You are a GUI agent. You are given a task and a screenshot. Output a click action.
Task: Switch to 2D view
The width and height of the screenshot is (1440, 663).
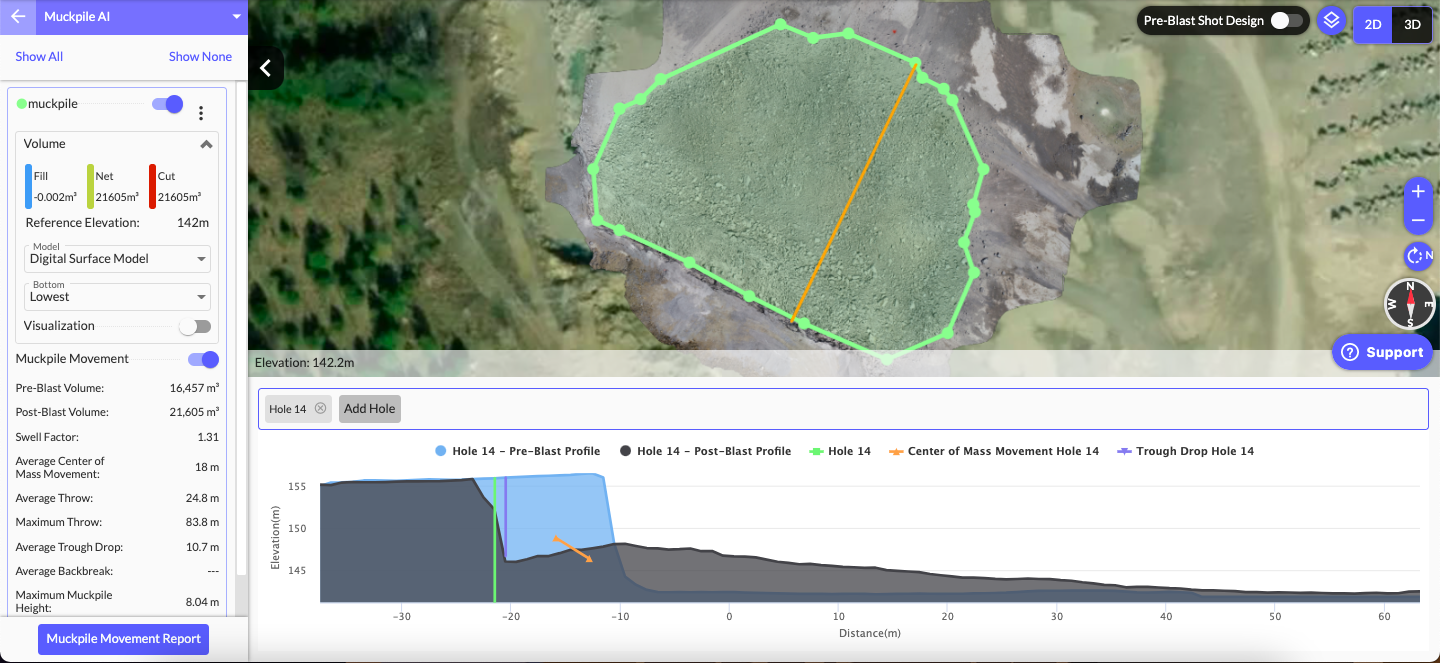click(1373, 25)
